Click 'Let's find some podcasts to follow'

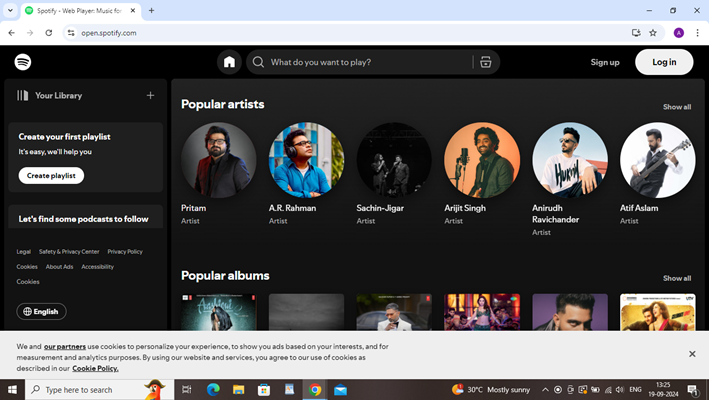83,219
